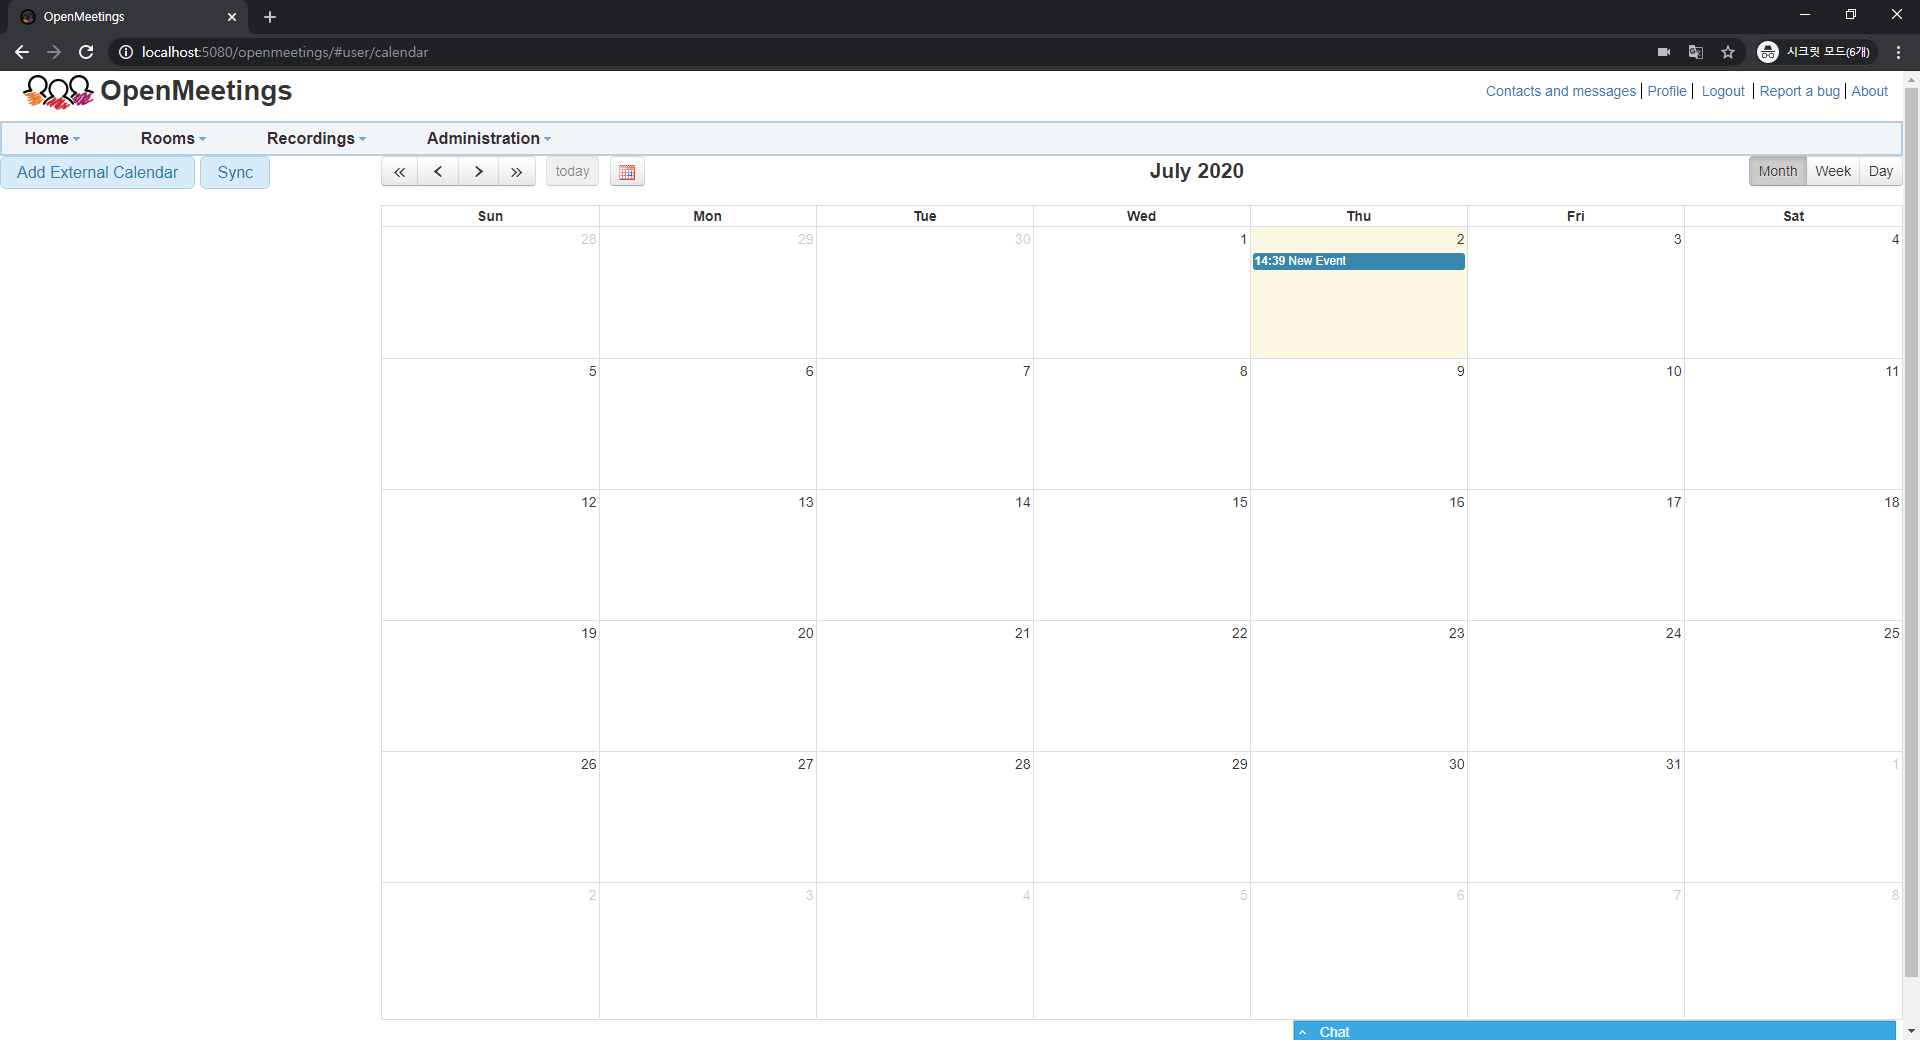Switch calendar to Week view
The height and width of the screenshot is (1040, 1920).
click(1833, 172)
